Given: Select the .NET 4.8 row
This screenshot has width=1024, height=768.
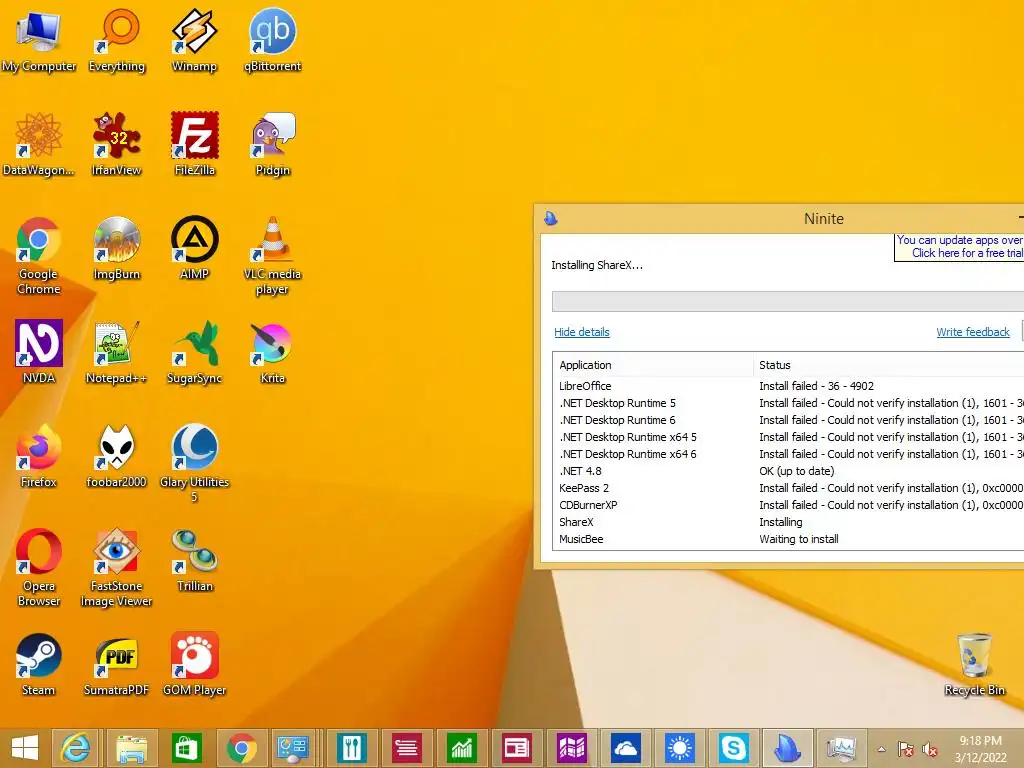Looking at the screenshot, I should click(x=788, y=471).
